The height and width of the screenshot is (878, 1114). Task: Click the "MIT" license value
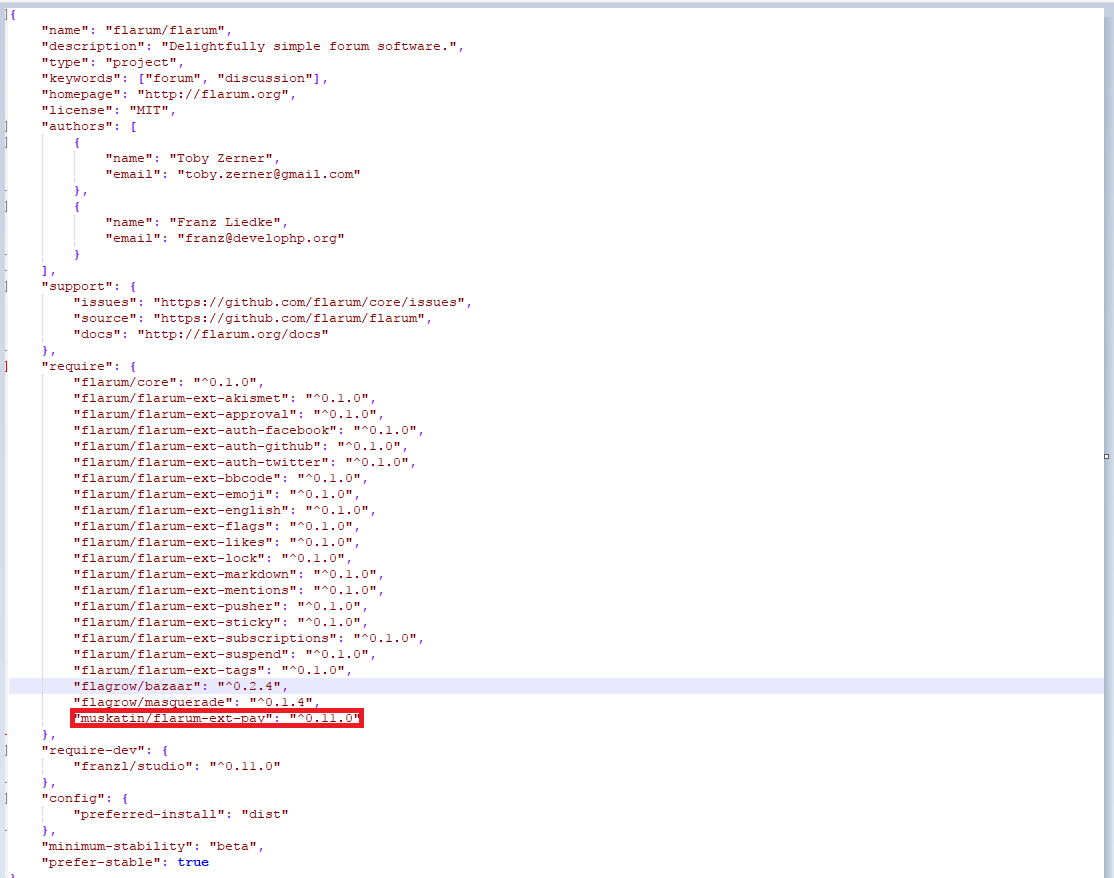(149, 110)
